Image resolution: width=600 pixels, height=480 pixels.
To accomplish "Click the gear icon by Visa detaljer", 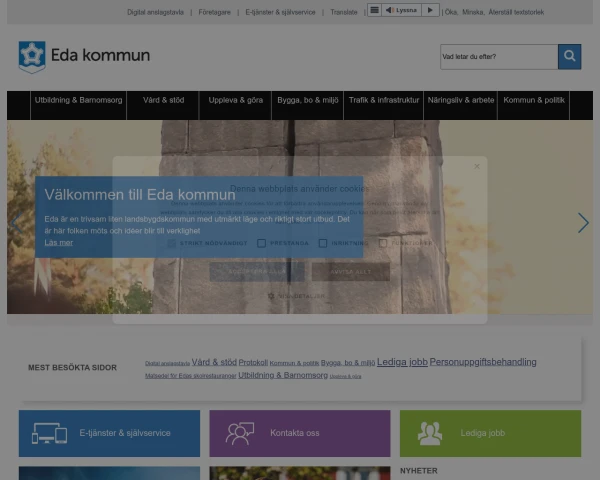I will coord(271,296).
